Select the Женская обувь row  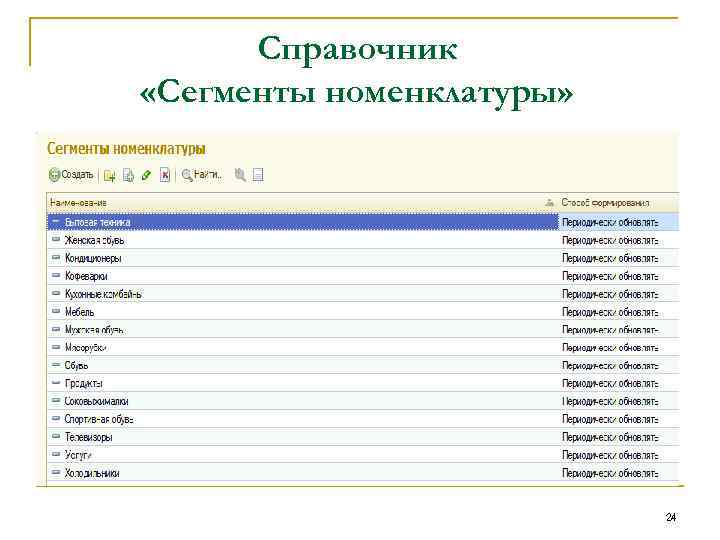pos(363,240)
